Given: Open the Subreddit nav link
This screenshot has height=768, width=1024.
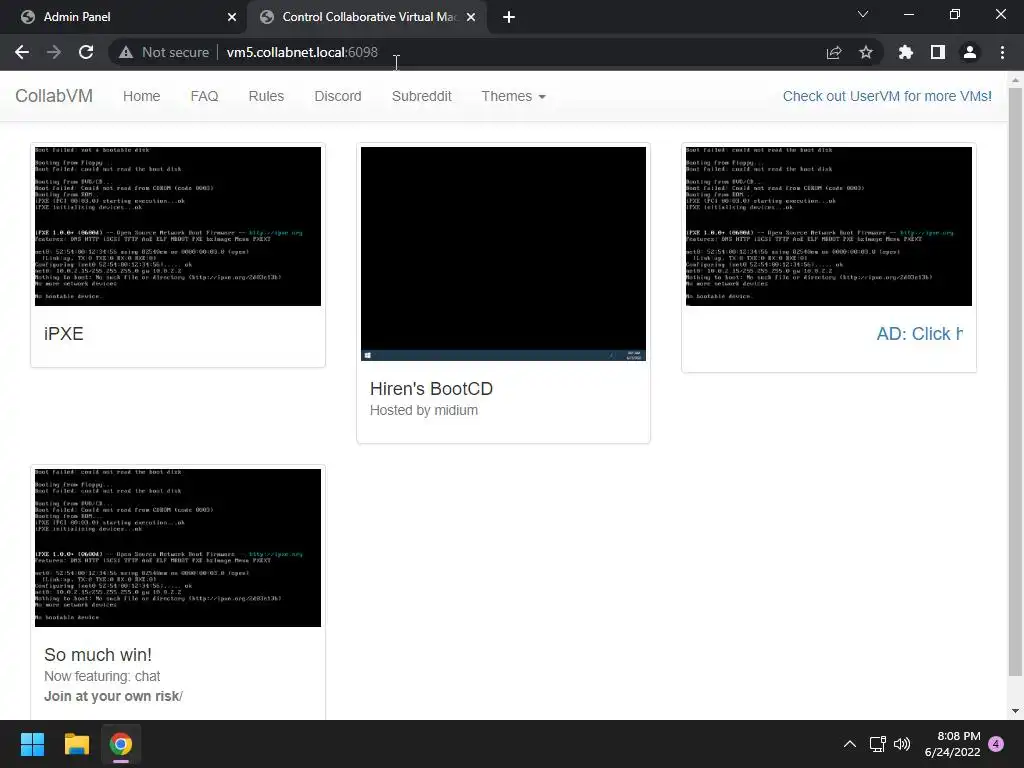Looking at the screenshot, I should coord(421,96).
